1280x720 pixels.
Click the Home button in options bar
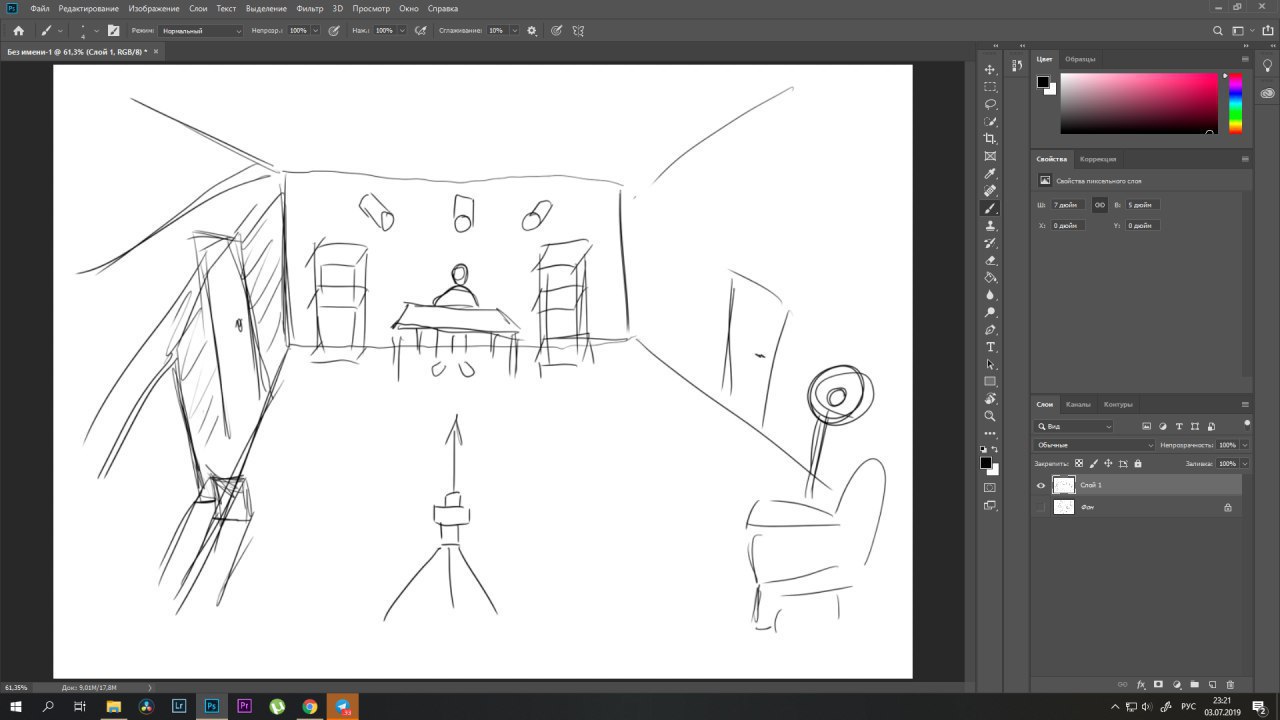[x=18, y=31]
